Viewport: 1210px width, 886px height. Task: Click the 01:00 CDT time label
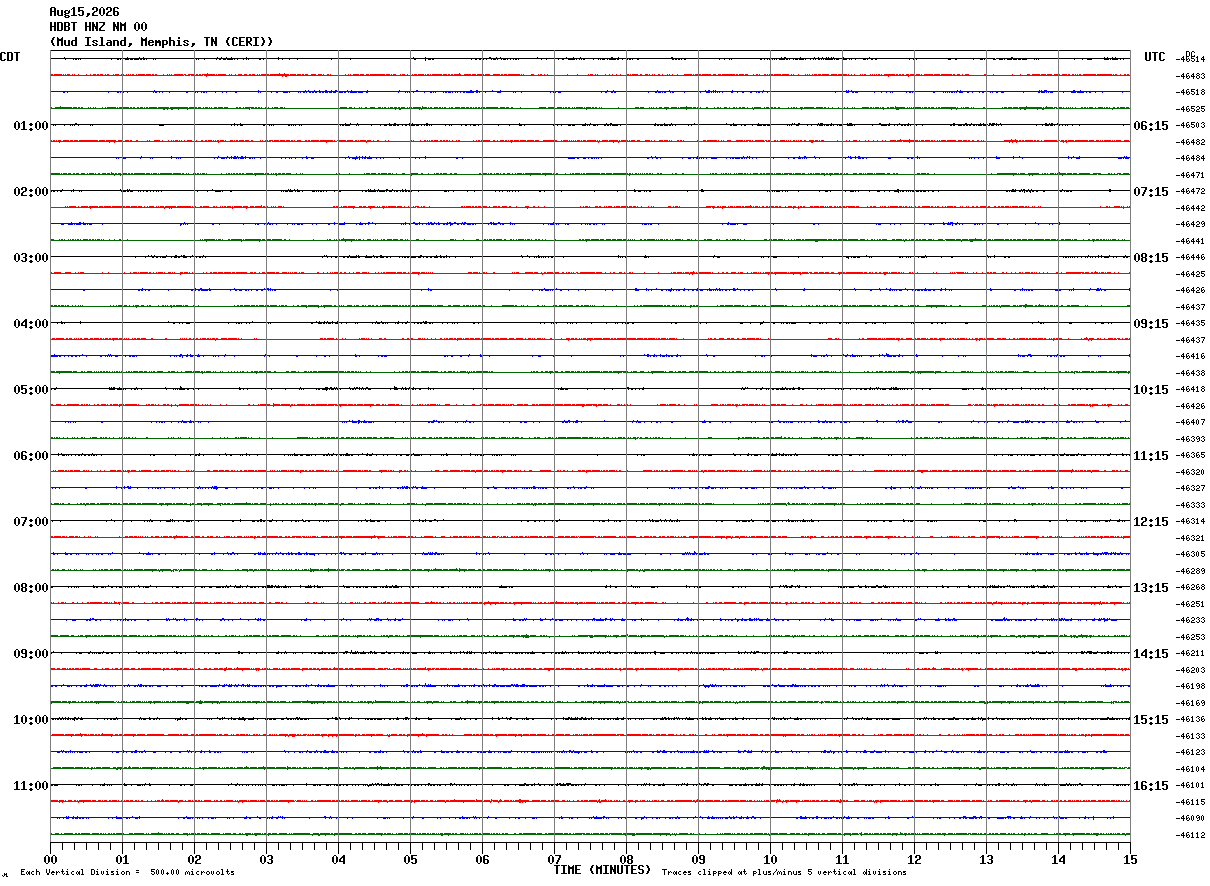point(31,126)
